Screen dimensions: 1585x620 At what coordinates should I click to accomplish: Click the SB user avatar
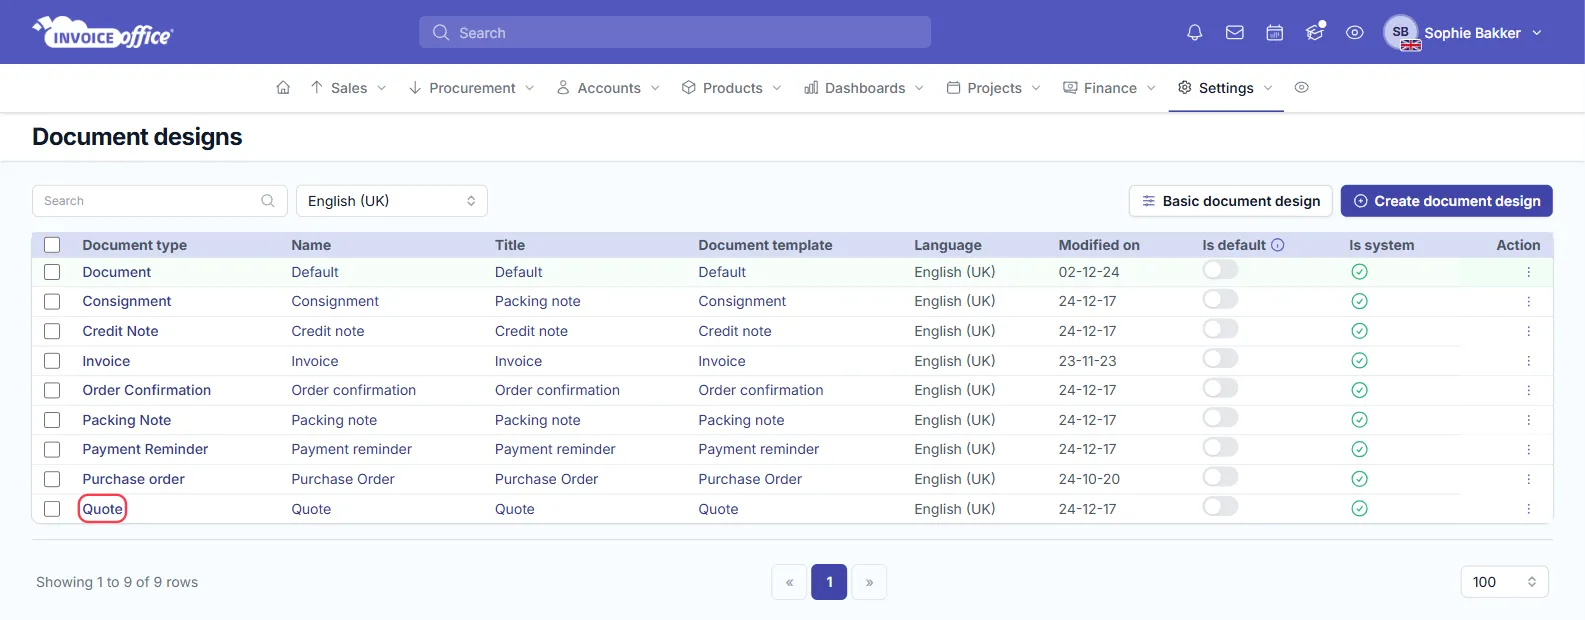(1401, 32)
